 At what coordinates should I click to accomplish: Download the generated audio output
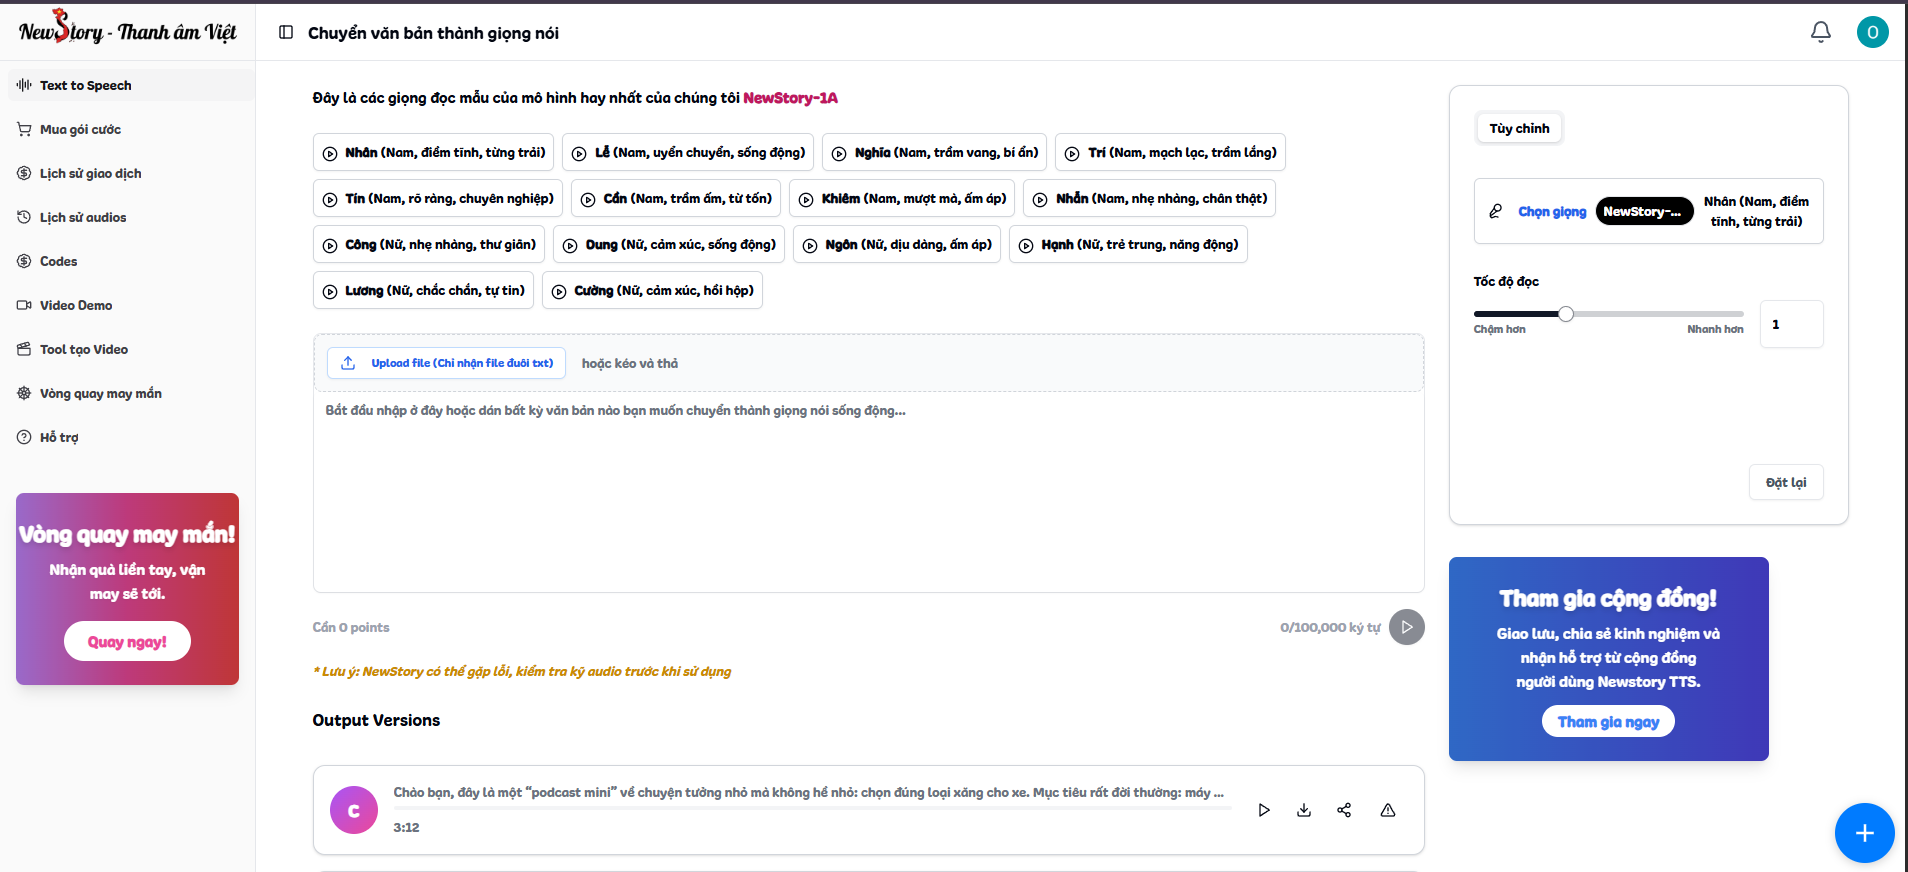[1304, 810]
